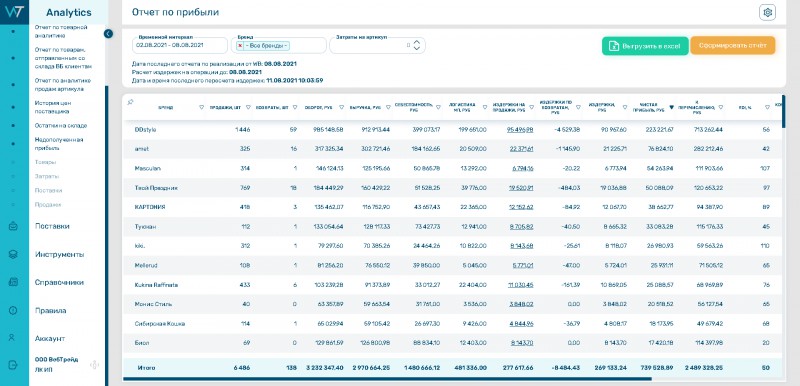Expand the Аккаунт section

(x=49, y=339)
